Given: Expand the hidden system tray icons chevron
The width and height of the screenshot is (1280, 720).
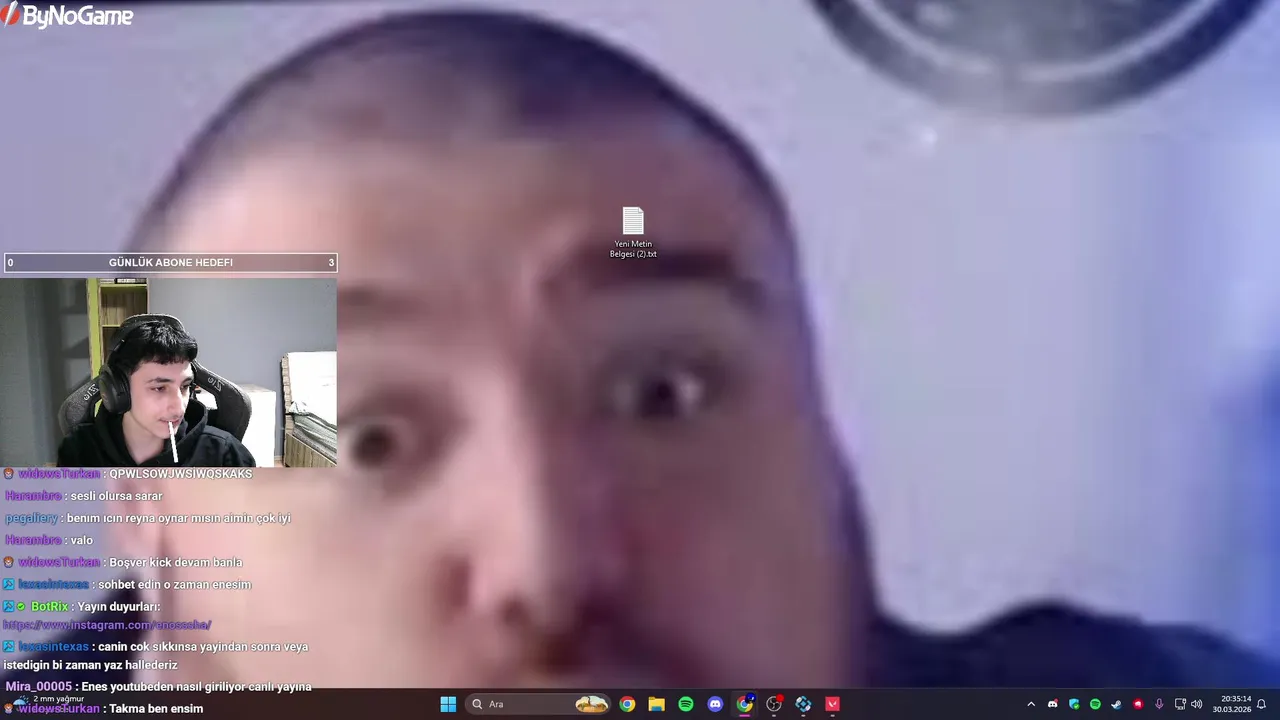Looking at the screenshot, I should (1031, 704).
